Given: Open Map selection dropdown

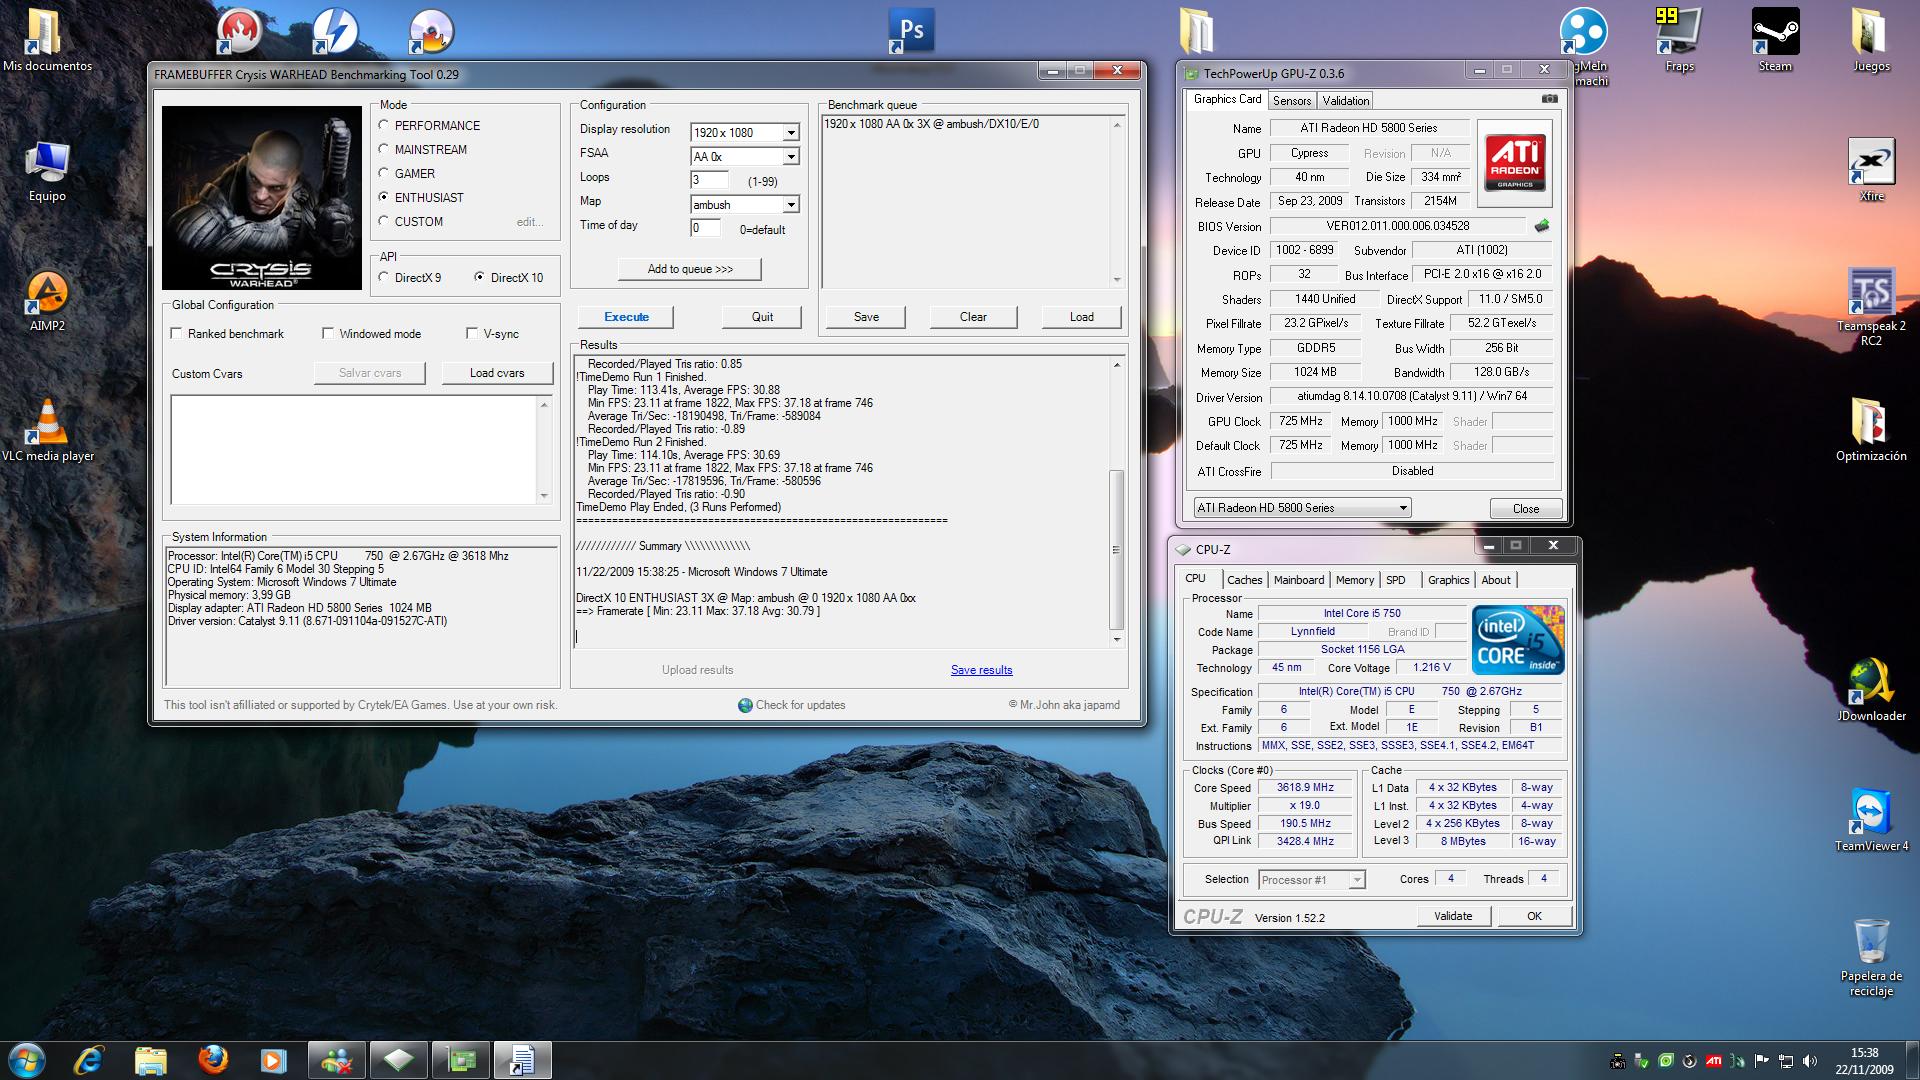Looking at the screenshot, I should 745,204.
